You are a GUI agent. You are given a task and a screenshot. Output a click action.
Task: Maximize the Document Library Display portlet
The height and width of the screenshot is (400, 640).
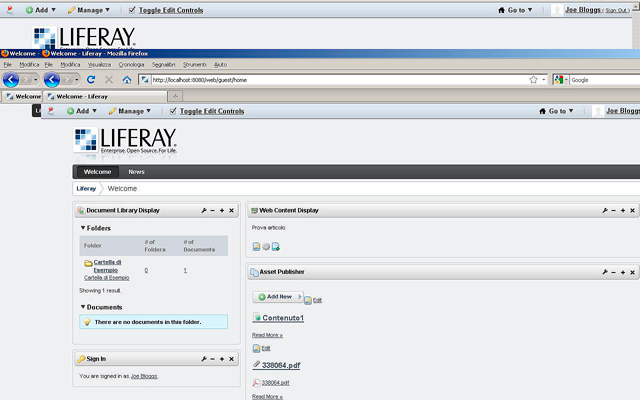point(222,211)
